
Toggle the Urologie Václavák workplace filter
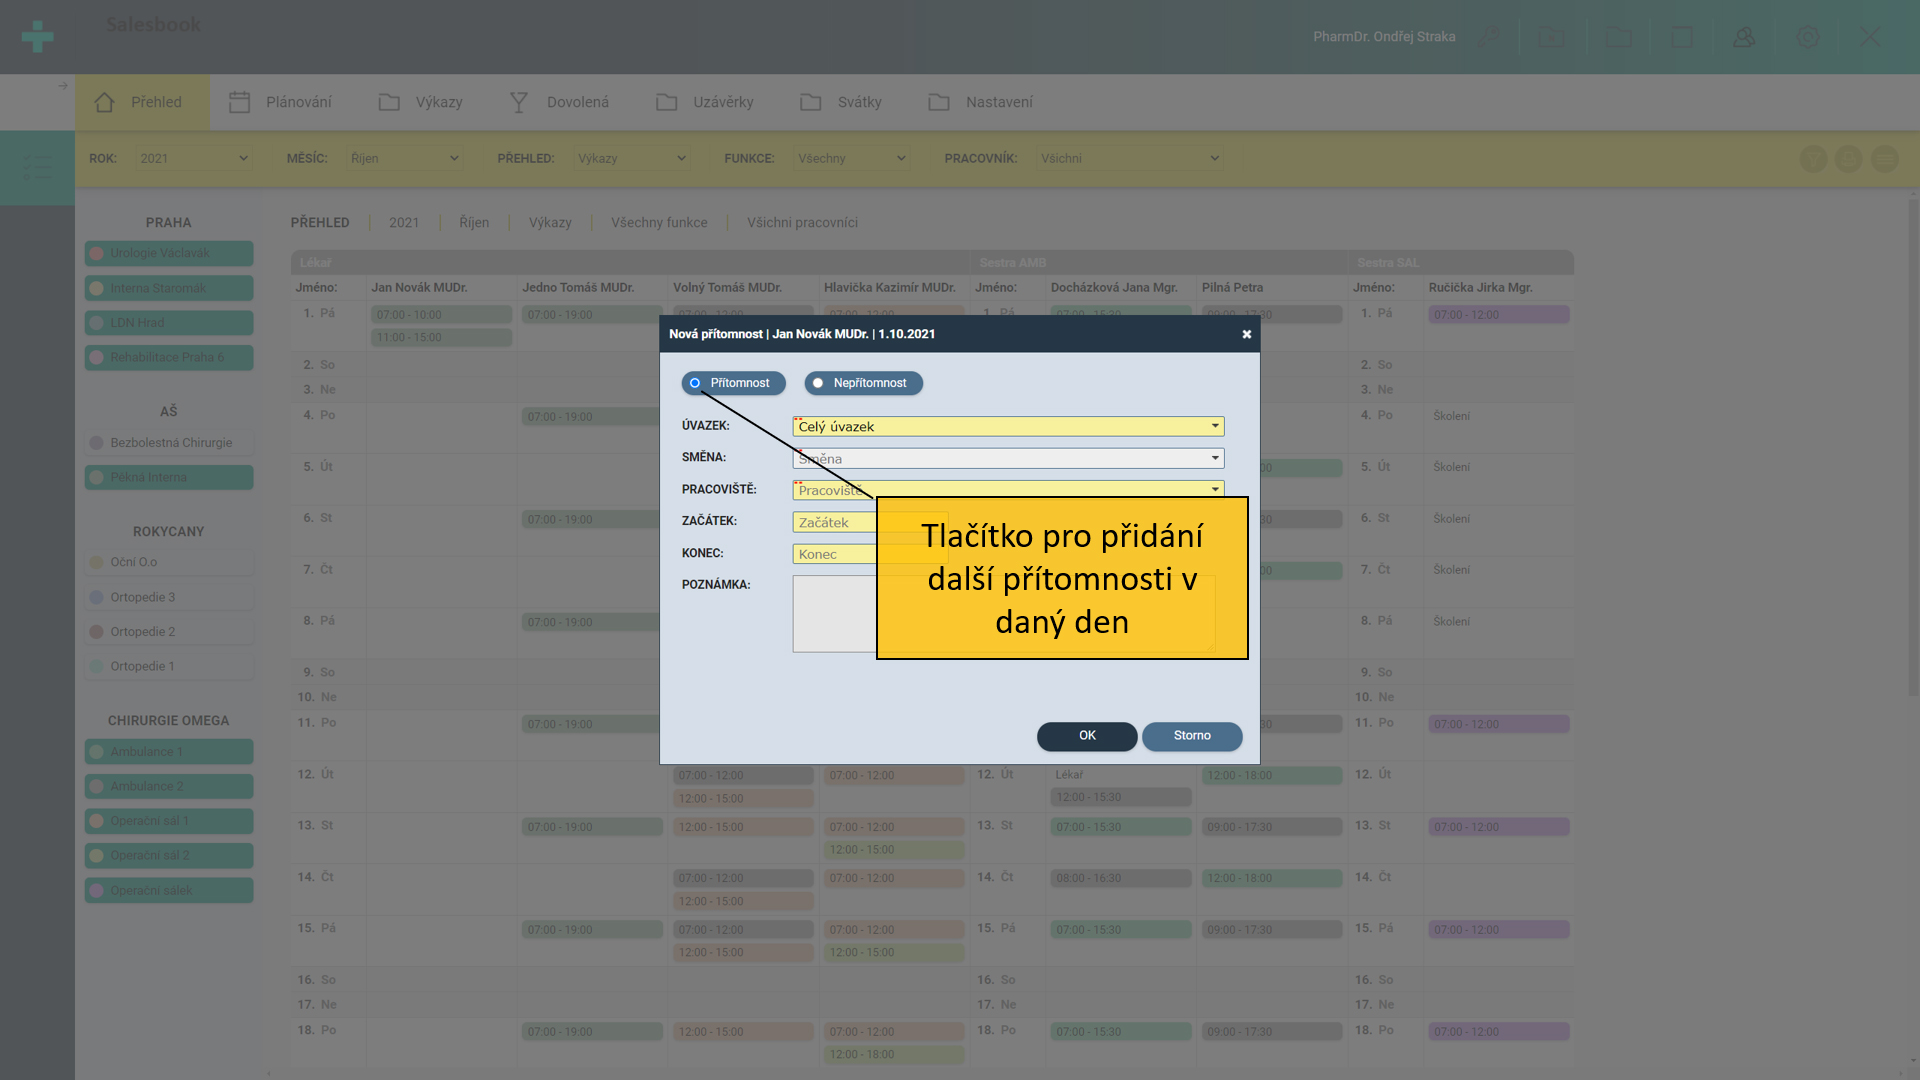[168, 253]
